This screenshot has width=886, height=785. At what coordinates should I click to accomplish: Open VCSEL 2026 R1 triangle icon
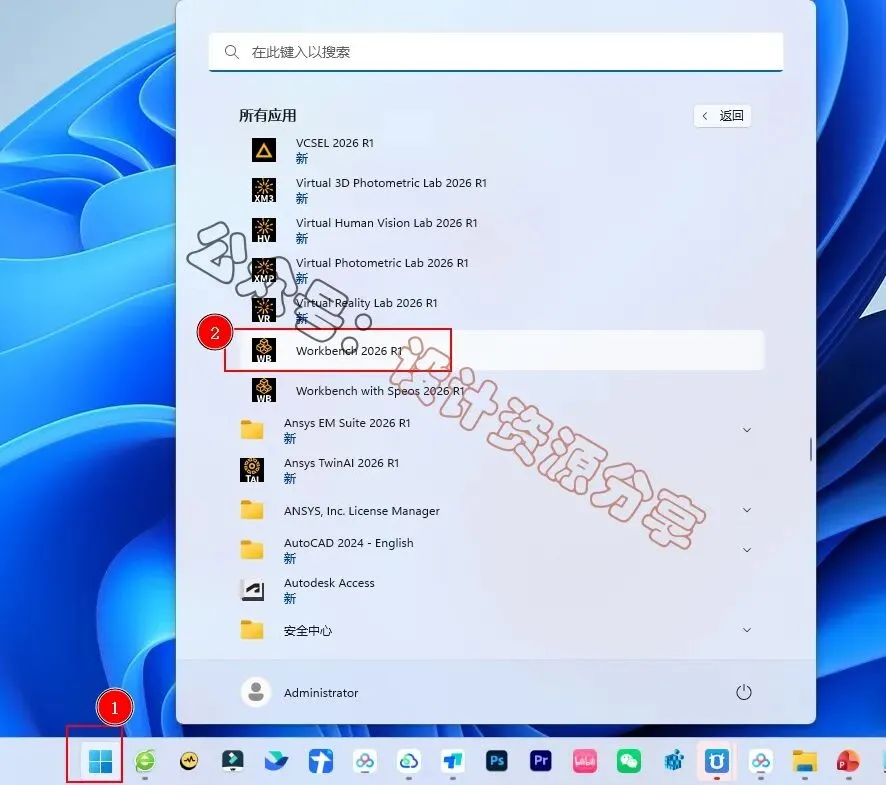(x=264, y=150)
